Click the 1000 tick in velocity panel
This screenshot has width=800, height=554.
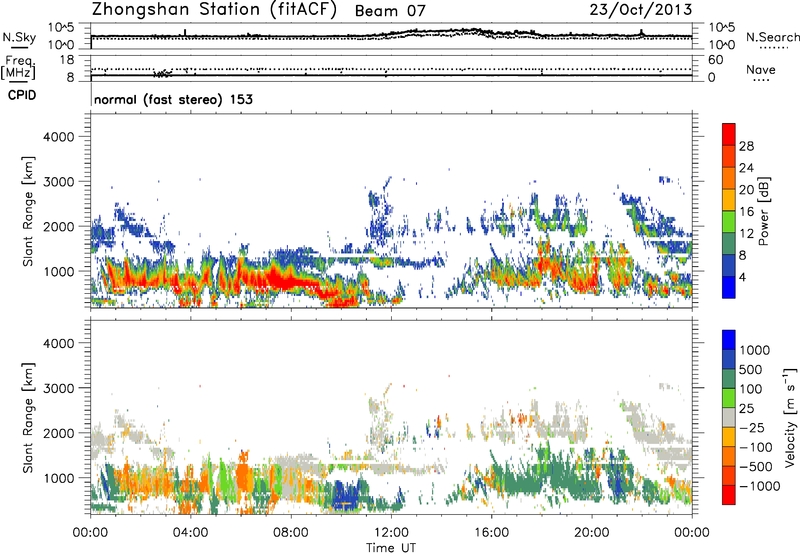(x=58, y=478)
